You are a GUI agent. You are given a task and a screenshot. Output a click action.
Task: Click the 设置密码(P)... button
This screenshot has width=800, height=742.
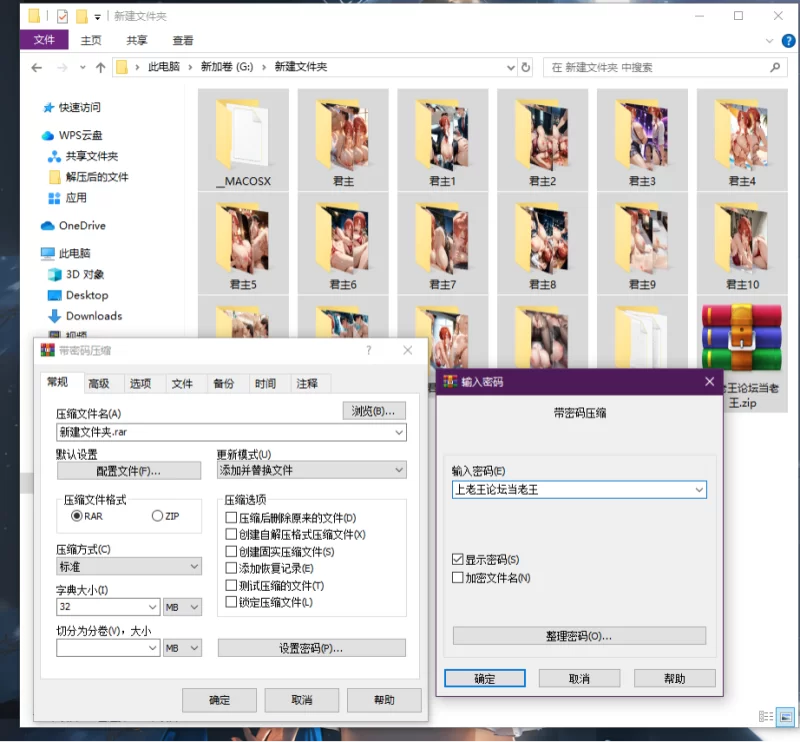pos(311,648)
